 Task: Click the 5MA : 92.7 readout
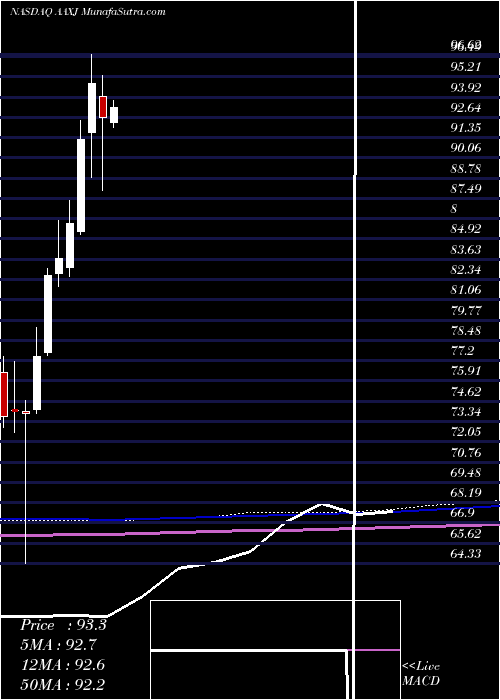click(x=59, y=645)
